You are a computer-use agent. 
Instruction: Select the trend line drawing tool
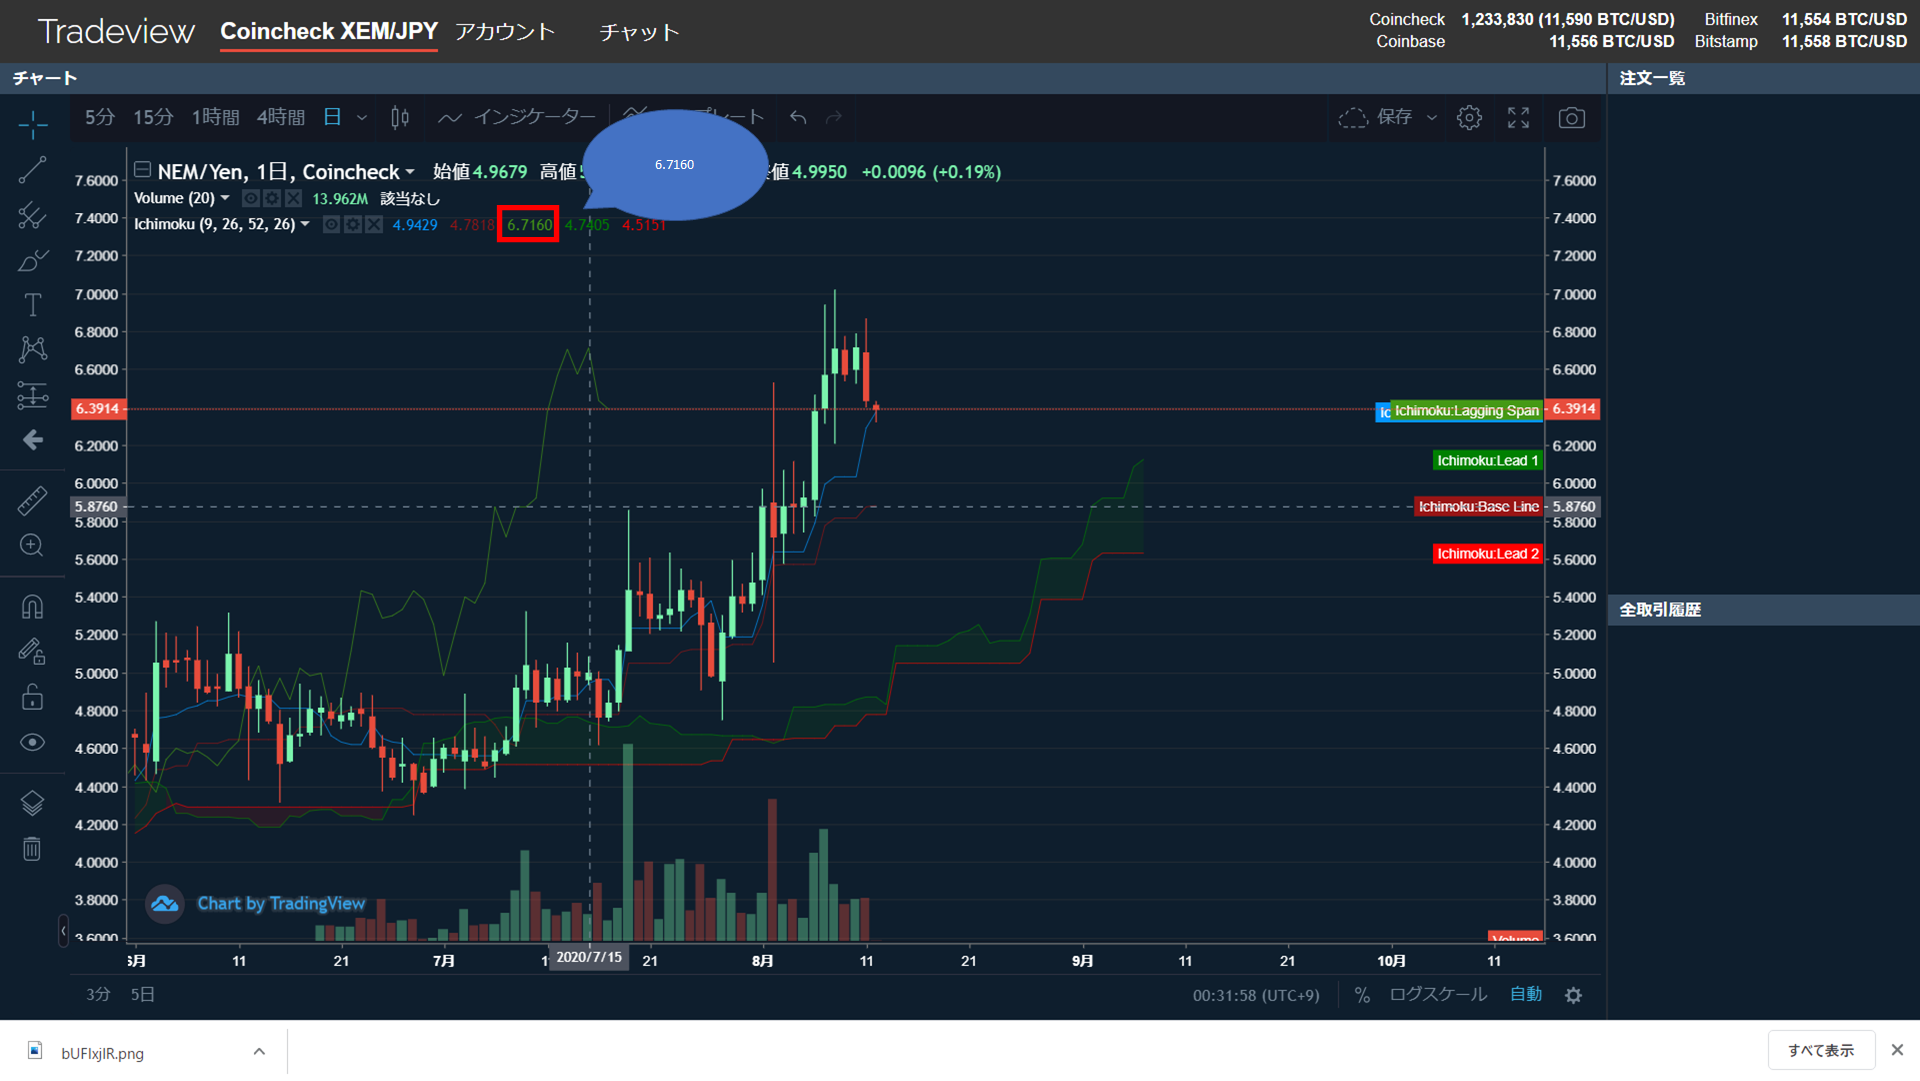(x=32, y=170)
